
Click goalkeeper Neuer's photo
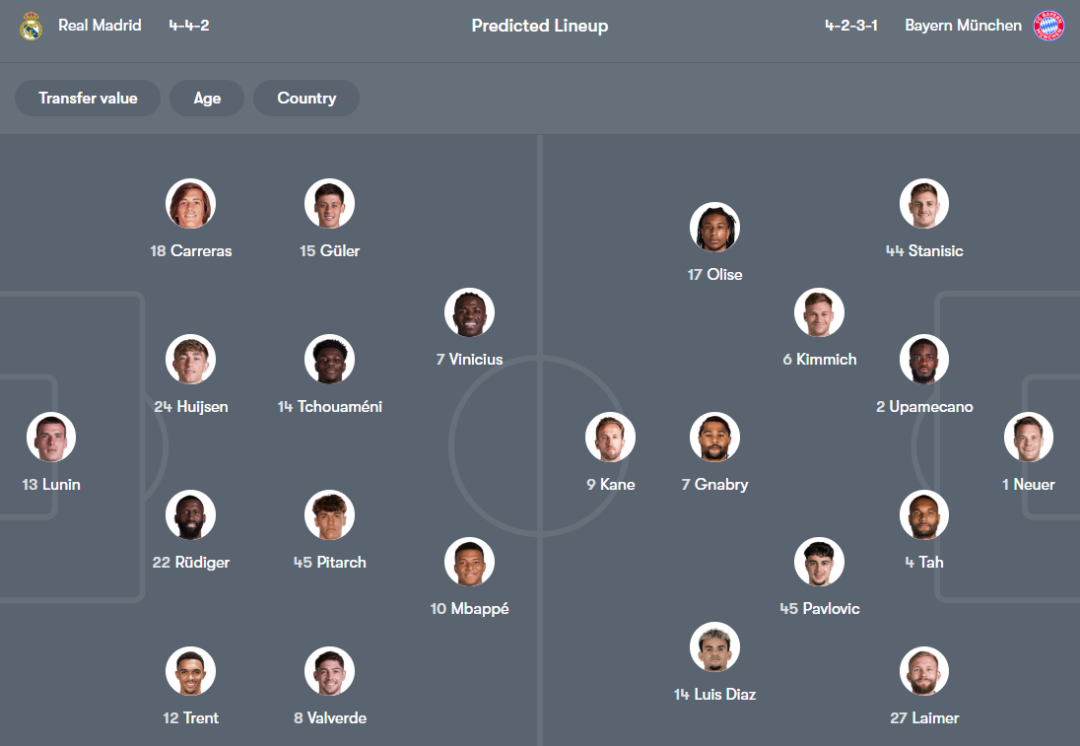point(1029,438)
